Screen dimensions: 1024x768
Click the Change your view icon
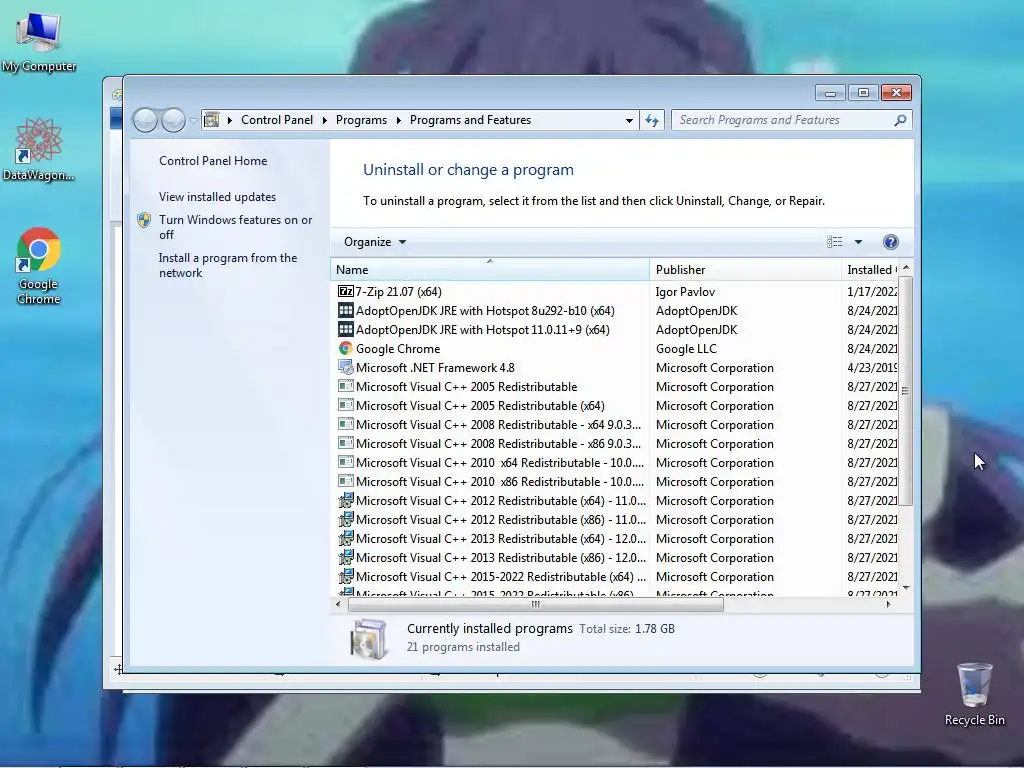[x=835, y=242]
